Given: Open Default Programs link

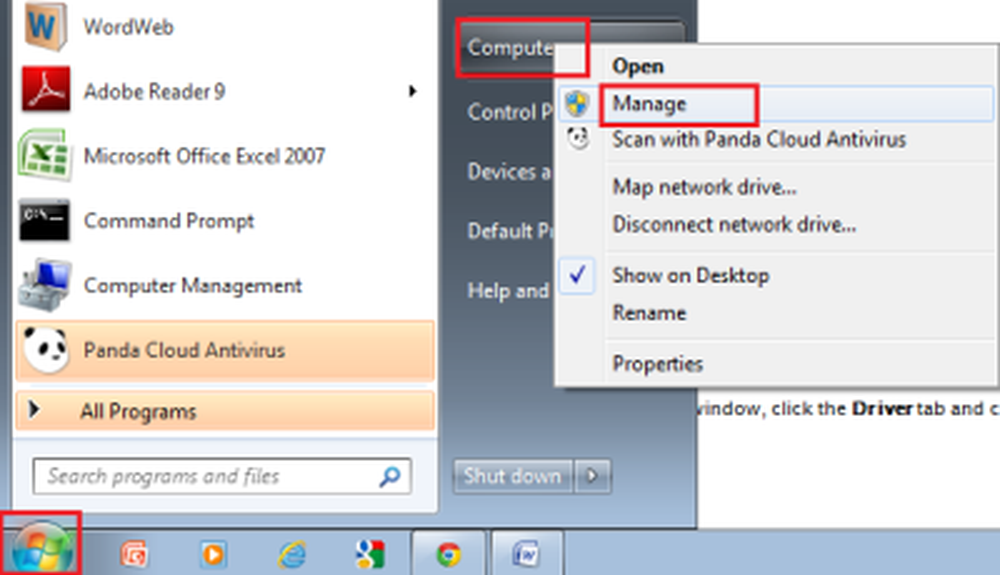Looking at the screenshot, I should pos(510,230).
